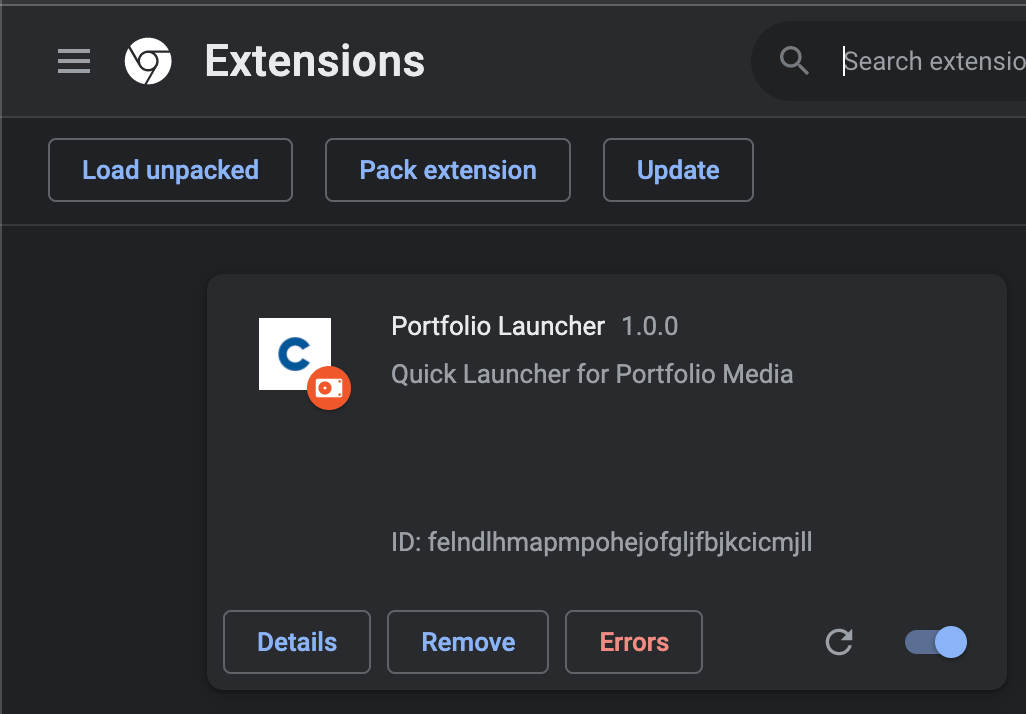Open Details for Portfolio Launcher

click(297, 642)
